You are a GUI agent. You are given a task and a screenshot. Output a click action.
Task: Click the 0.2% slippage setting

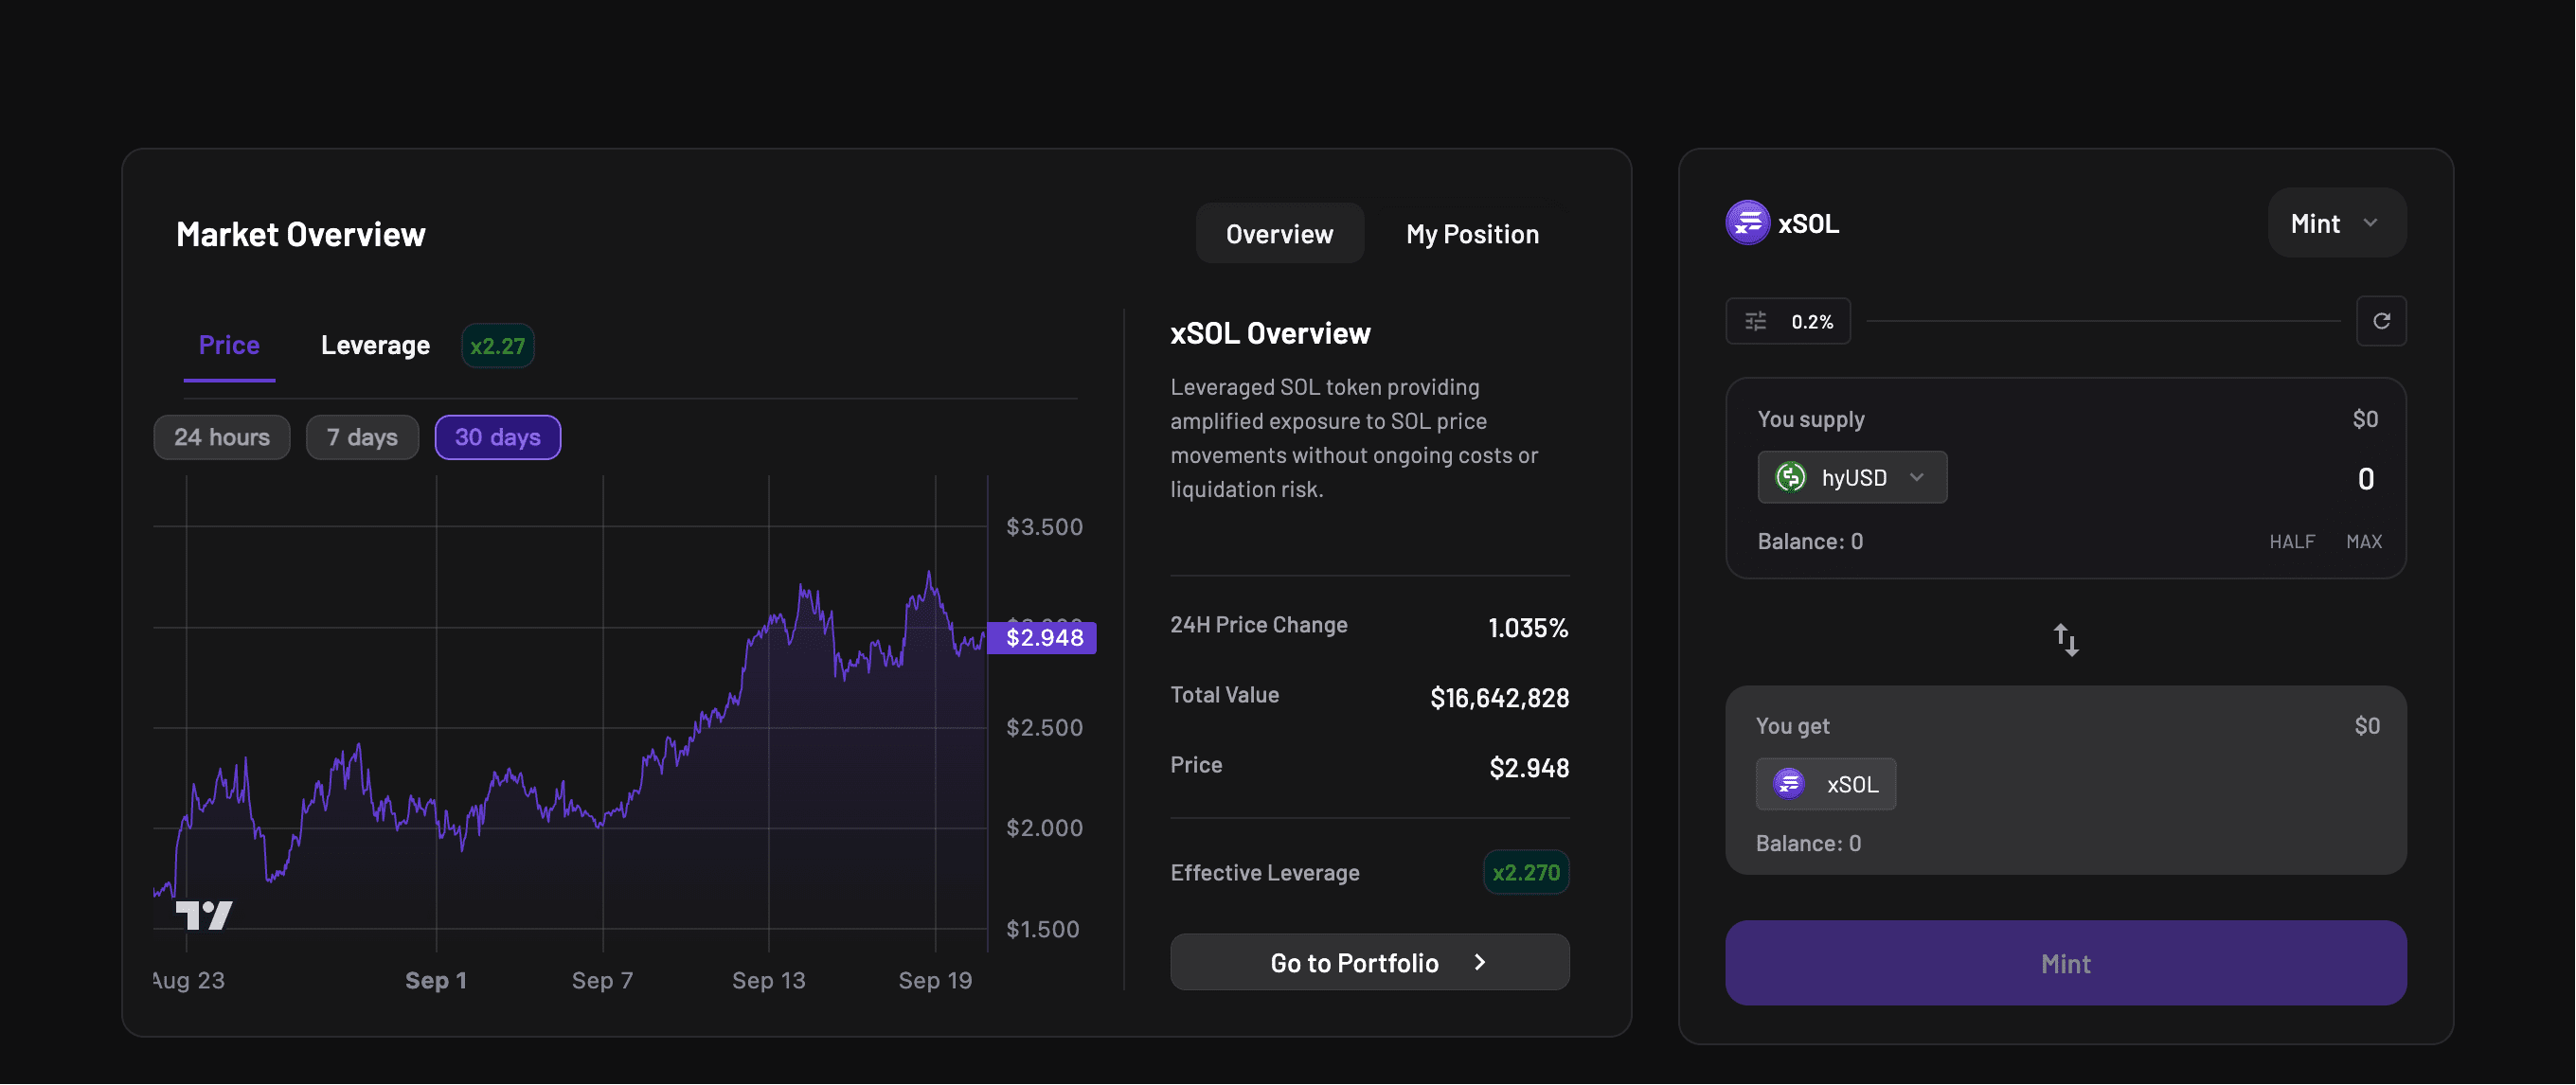pos(1811,321)
